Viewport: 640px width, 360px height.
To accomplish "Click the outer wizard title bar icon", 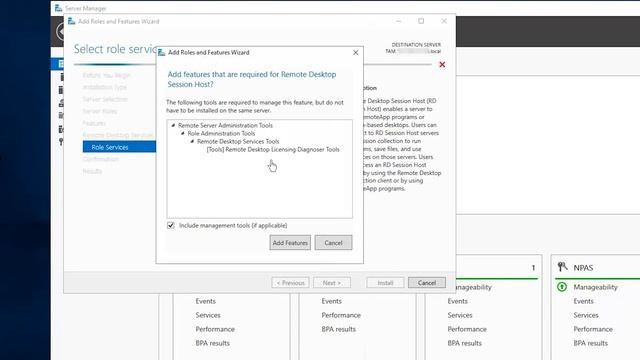I will point(71,21).
